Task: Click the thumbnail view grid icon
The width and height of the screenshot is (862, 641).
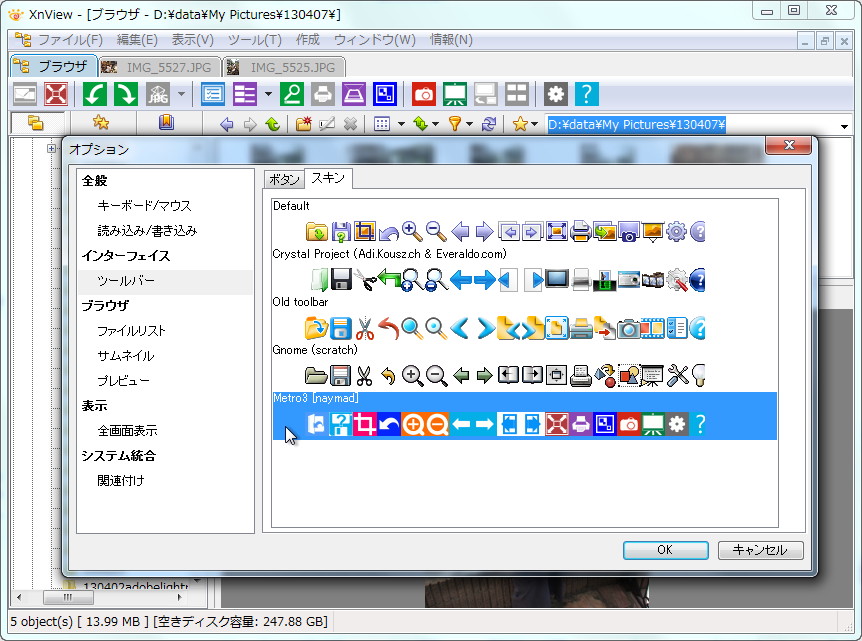Action: 382,124
